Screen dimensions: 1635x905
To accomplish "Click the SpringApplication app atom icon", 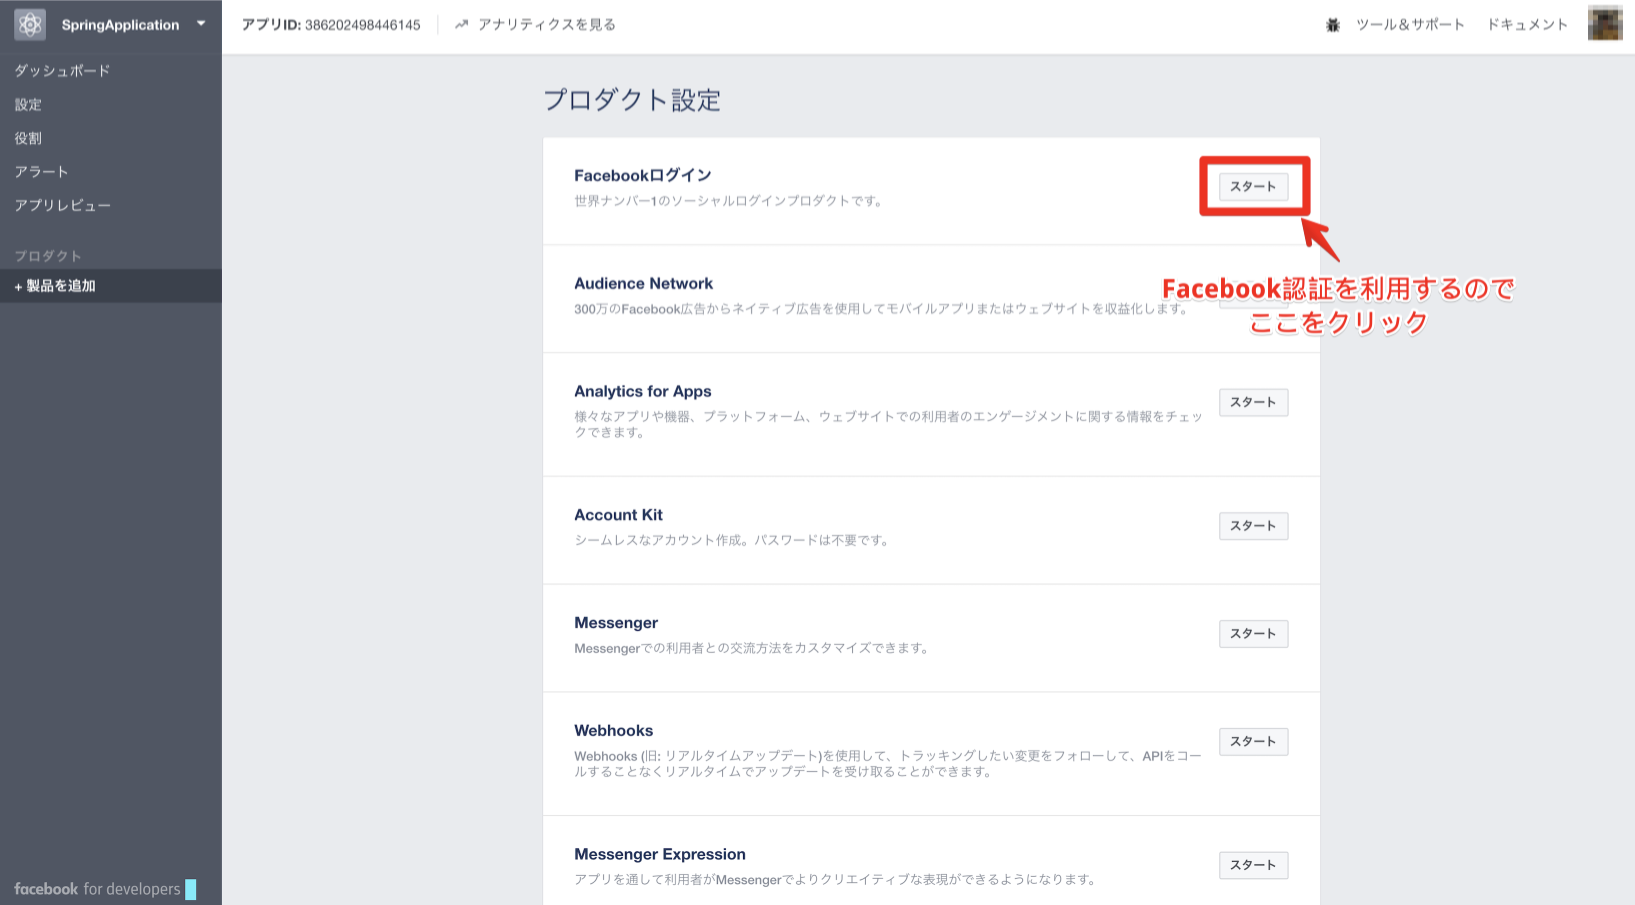I will click(30, 24).
